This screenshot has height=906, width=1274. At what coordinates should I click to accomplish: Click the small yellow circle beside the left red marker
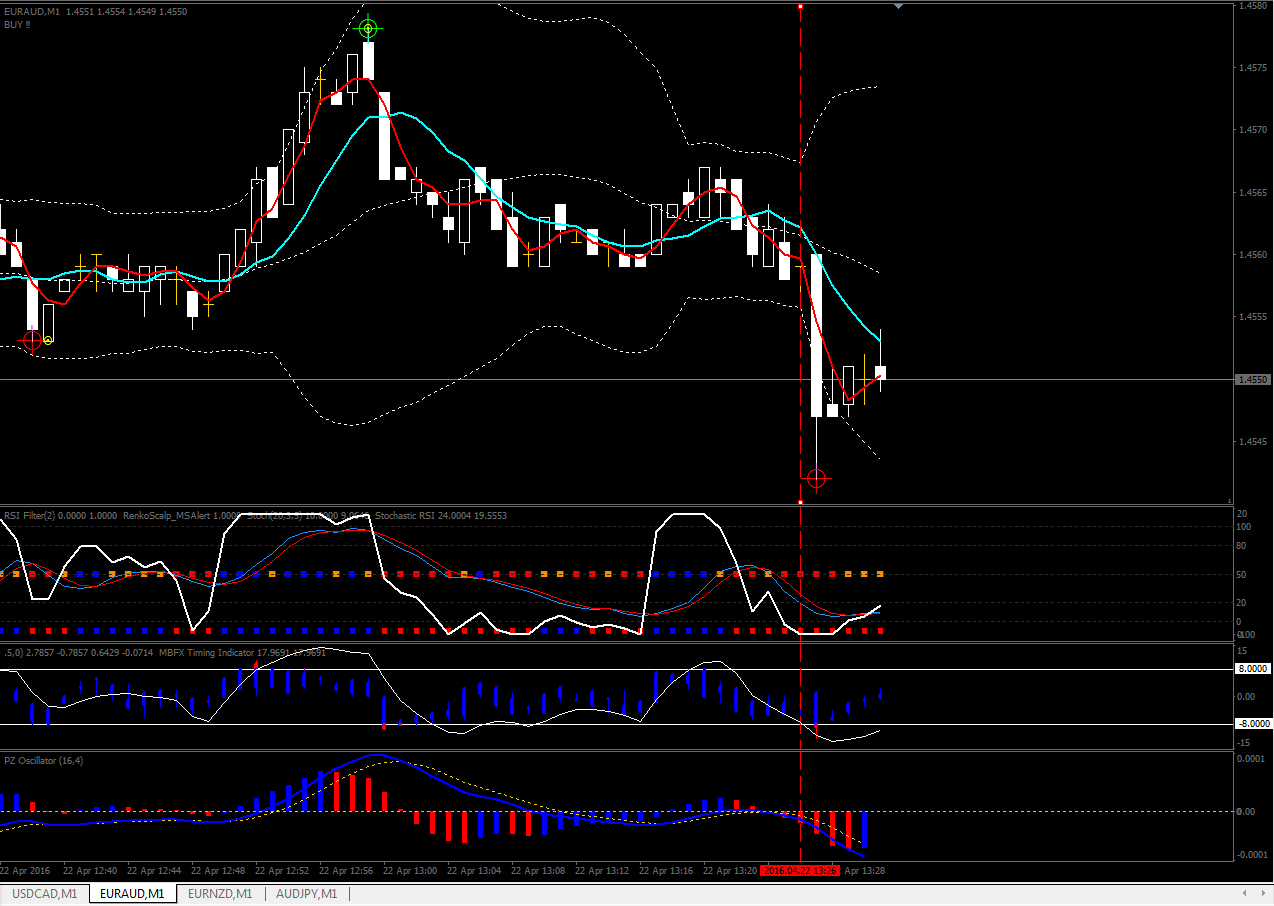click(x=48, y=340)
